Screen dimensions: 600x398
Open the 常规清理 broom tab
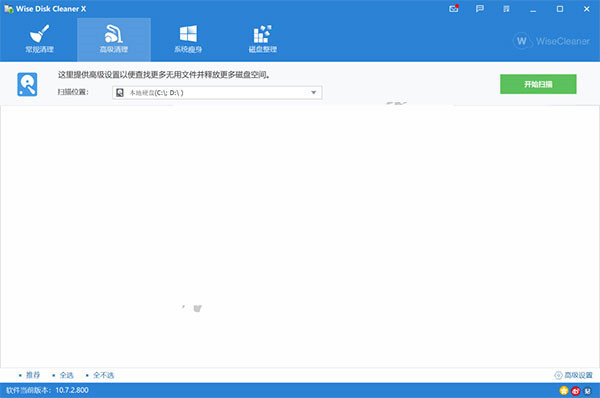39,39
